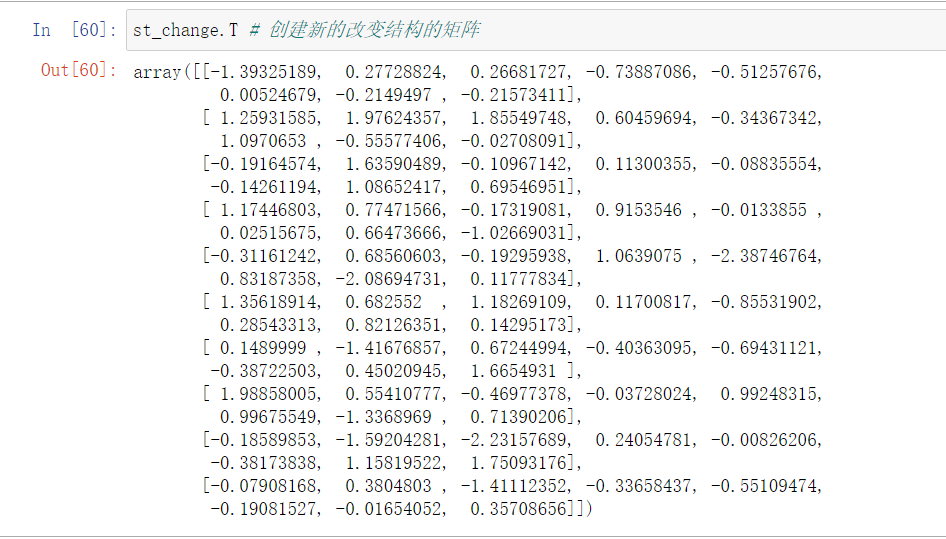Click the word array( in the output
The width and height of the screenshot is (946, 539).
click(x=162, y=72)
